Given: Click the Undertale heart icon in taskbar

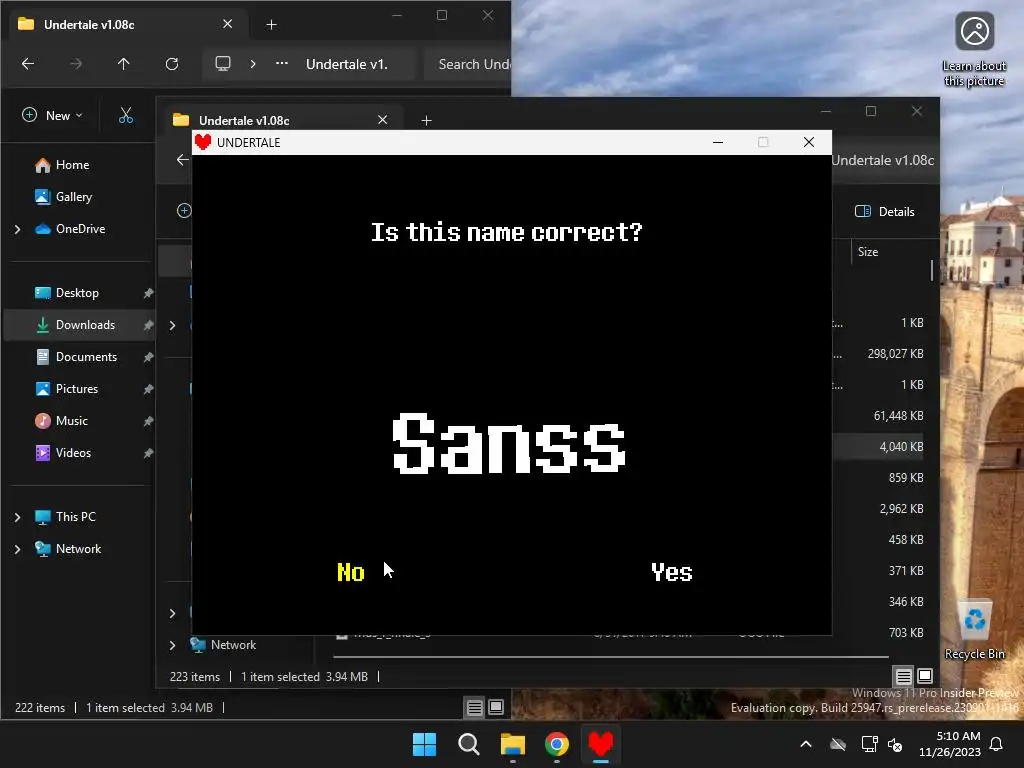Looking at the screenshot, I should click(x=601, y=744).
